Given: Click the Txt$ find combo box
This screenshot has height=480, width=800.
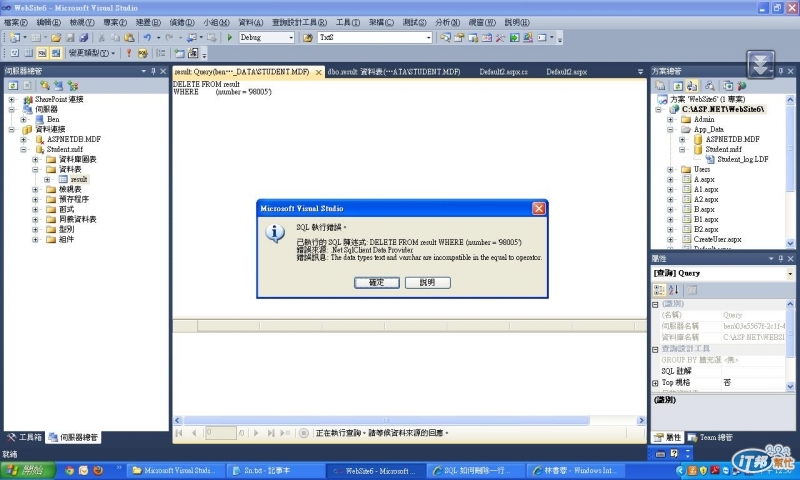Looking at the screenshot, I should click(375, 37).
